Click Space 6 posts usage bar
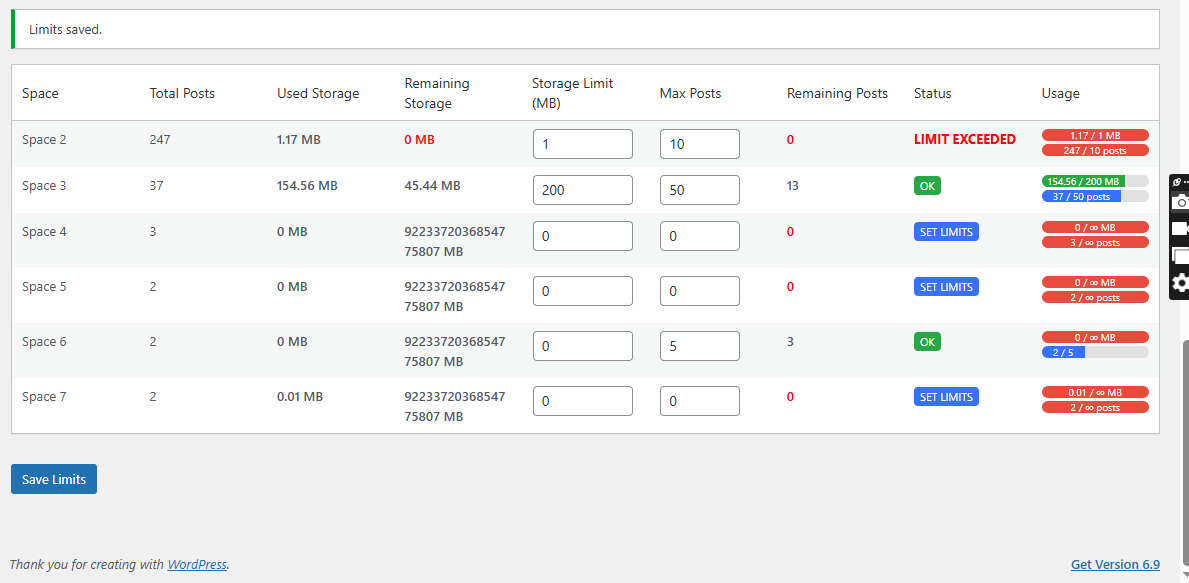1189x583 pixels. pyautogui.click(x=1095, y=352)
